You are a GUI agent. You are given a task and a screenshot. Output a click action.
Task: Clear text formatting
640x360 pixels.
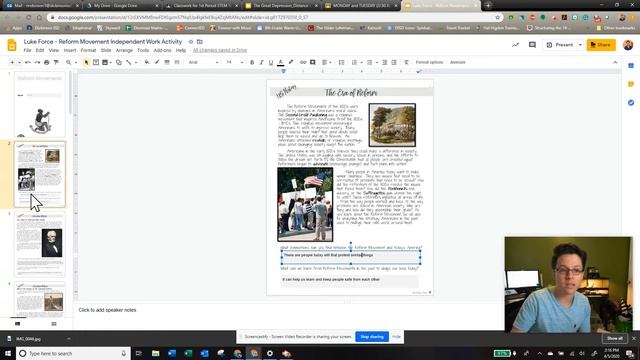tap(407, 62)
